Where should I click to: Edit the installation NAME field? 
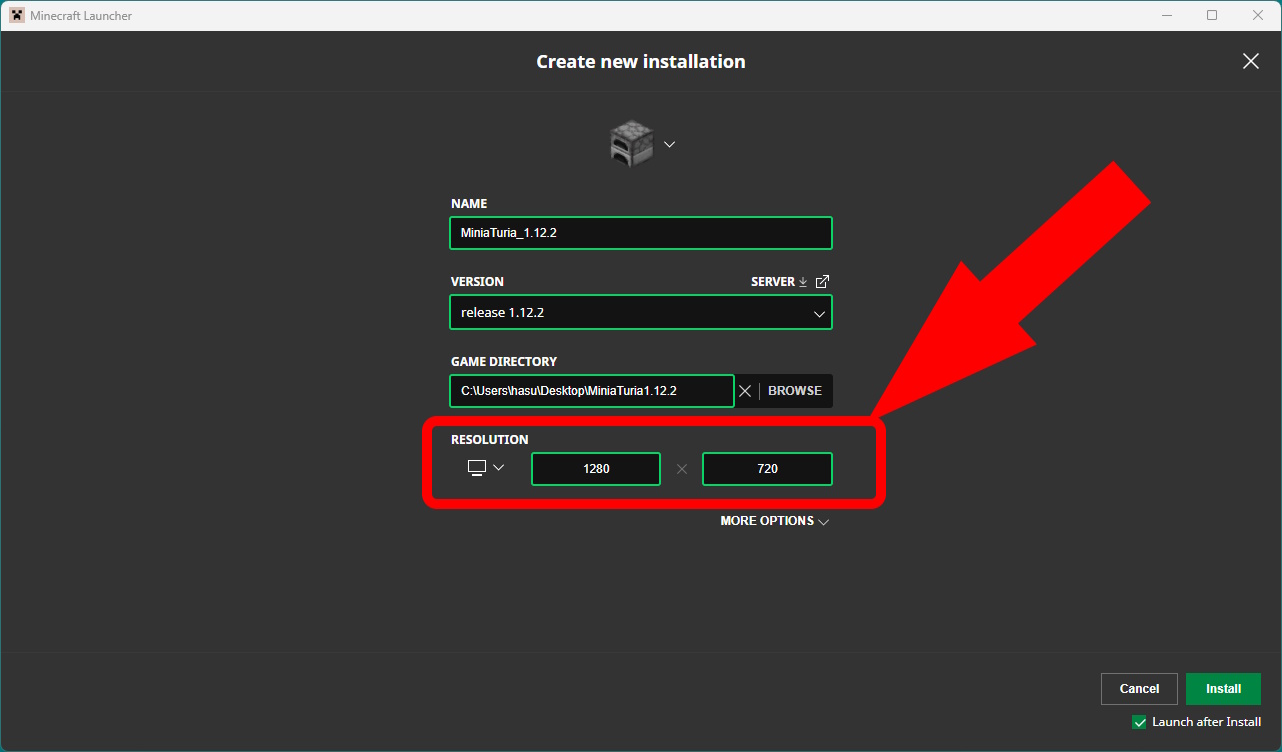pyautogui.click(x=641, y=233)
